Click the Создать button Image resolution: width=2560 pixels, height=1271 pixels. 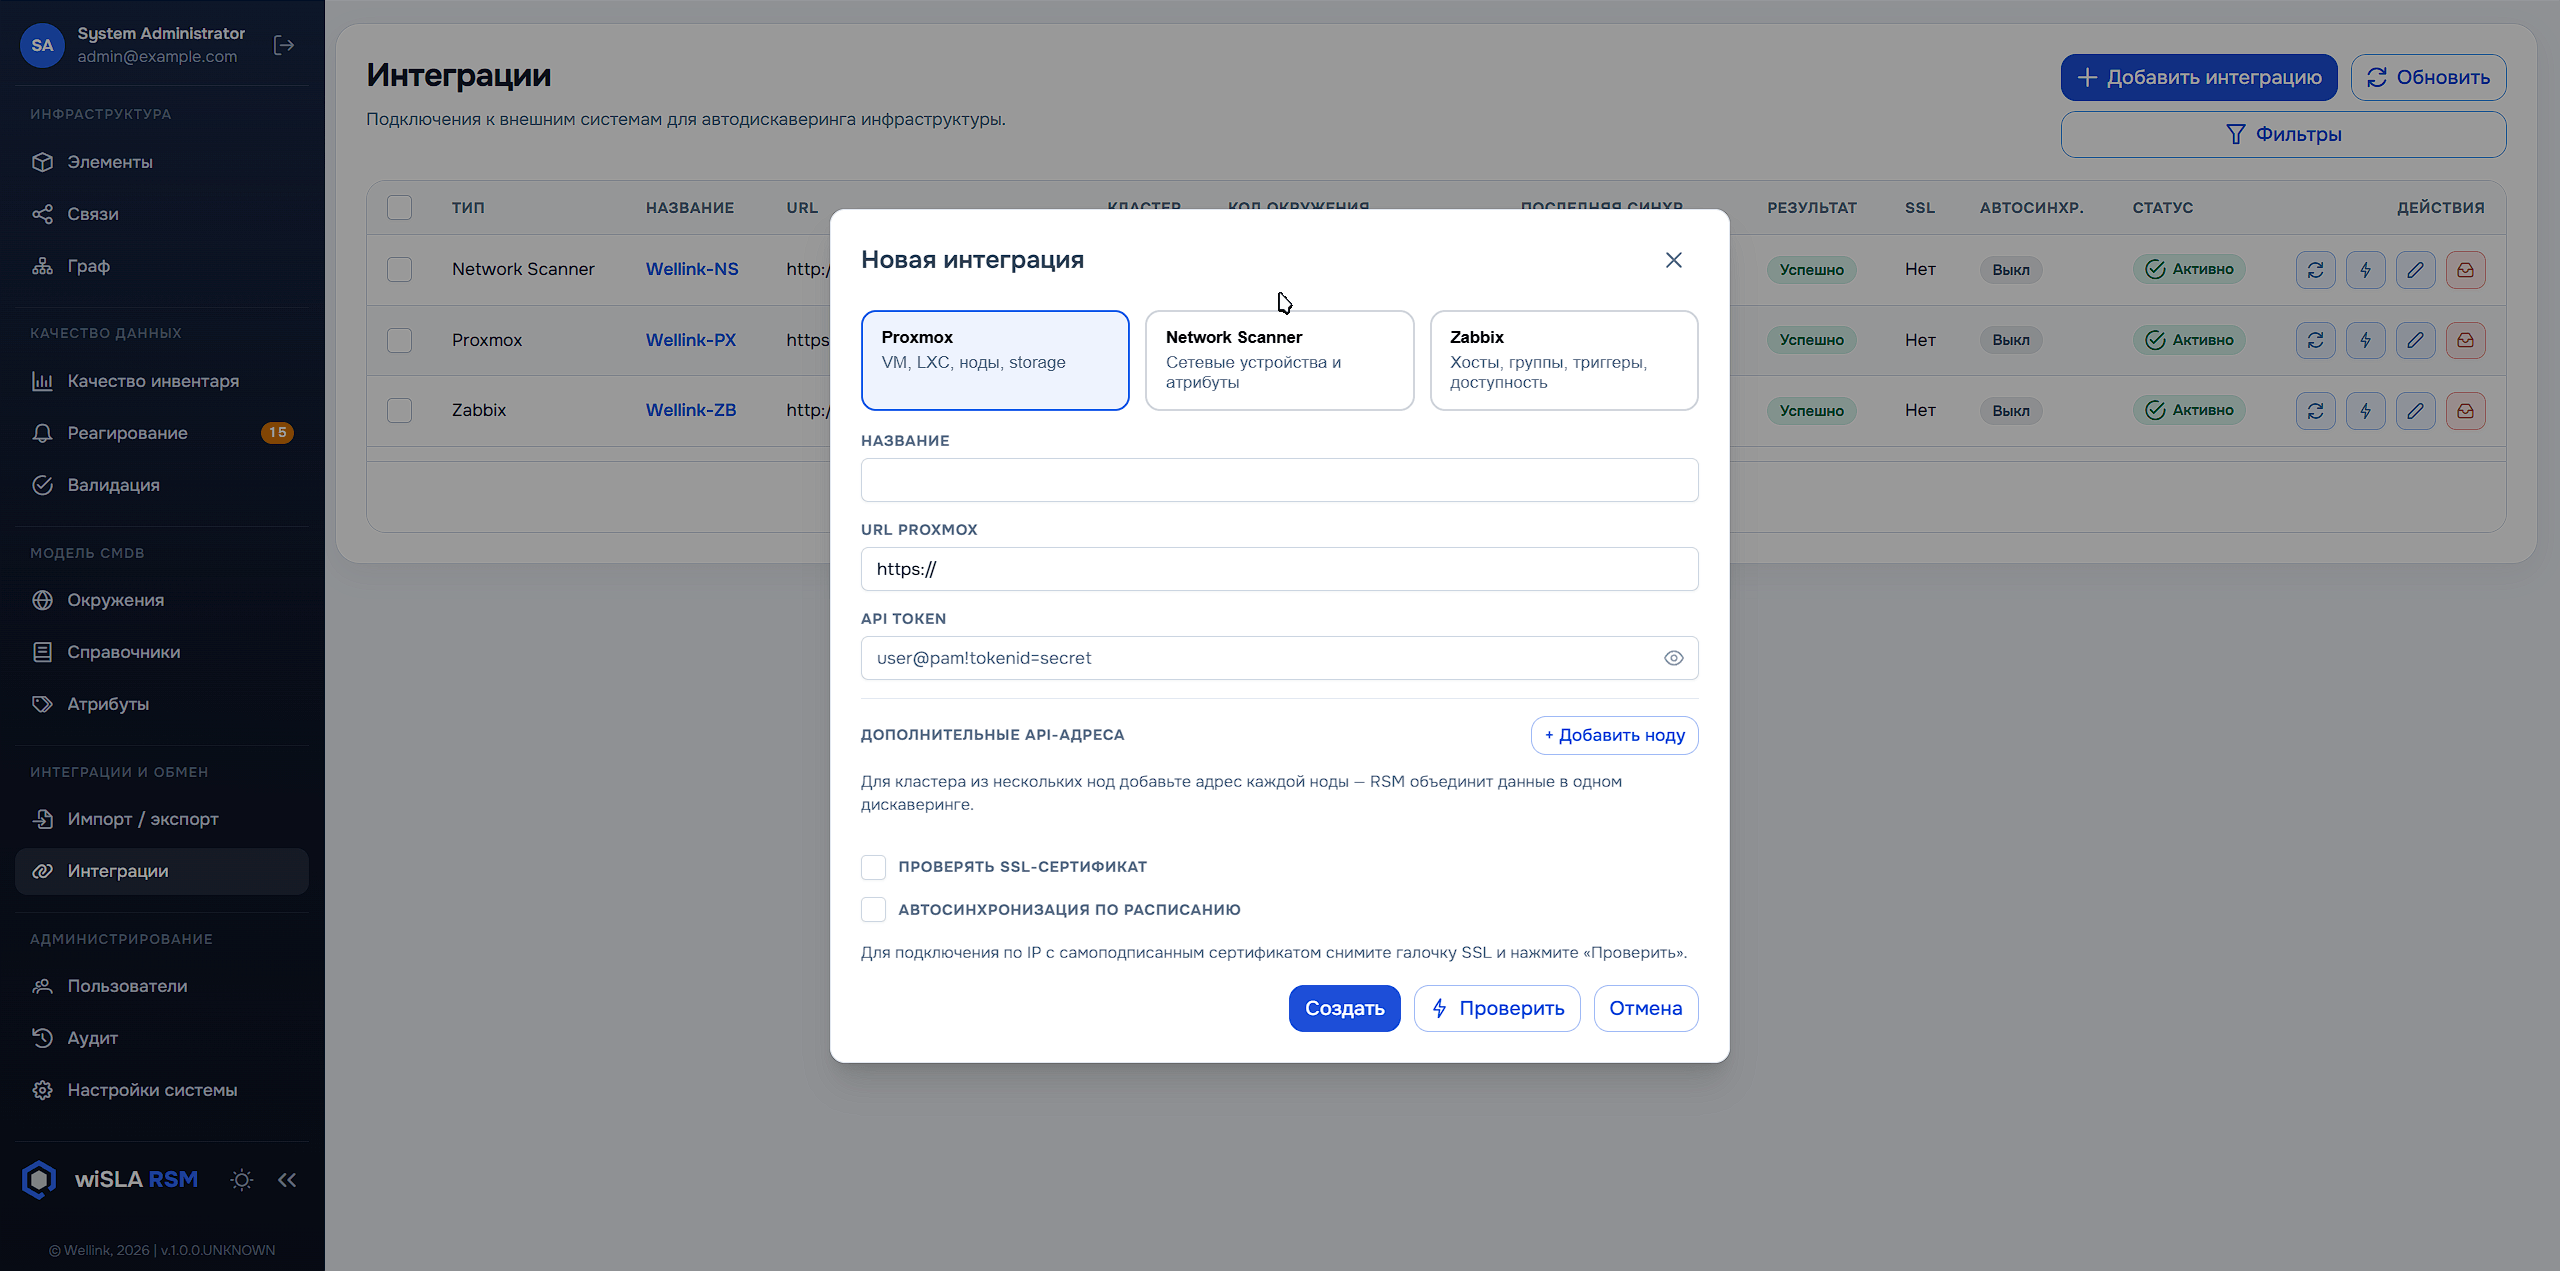[x=1344, y=1008]
